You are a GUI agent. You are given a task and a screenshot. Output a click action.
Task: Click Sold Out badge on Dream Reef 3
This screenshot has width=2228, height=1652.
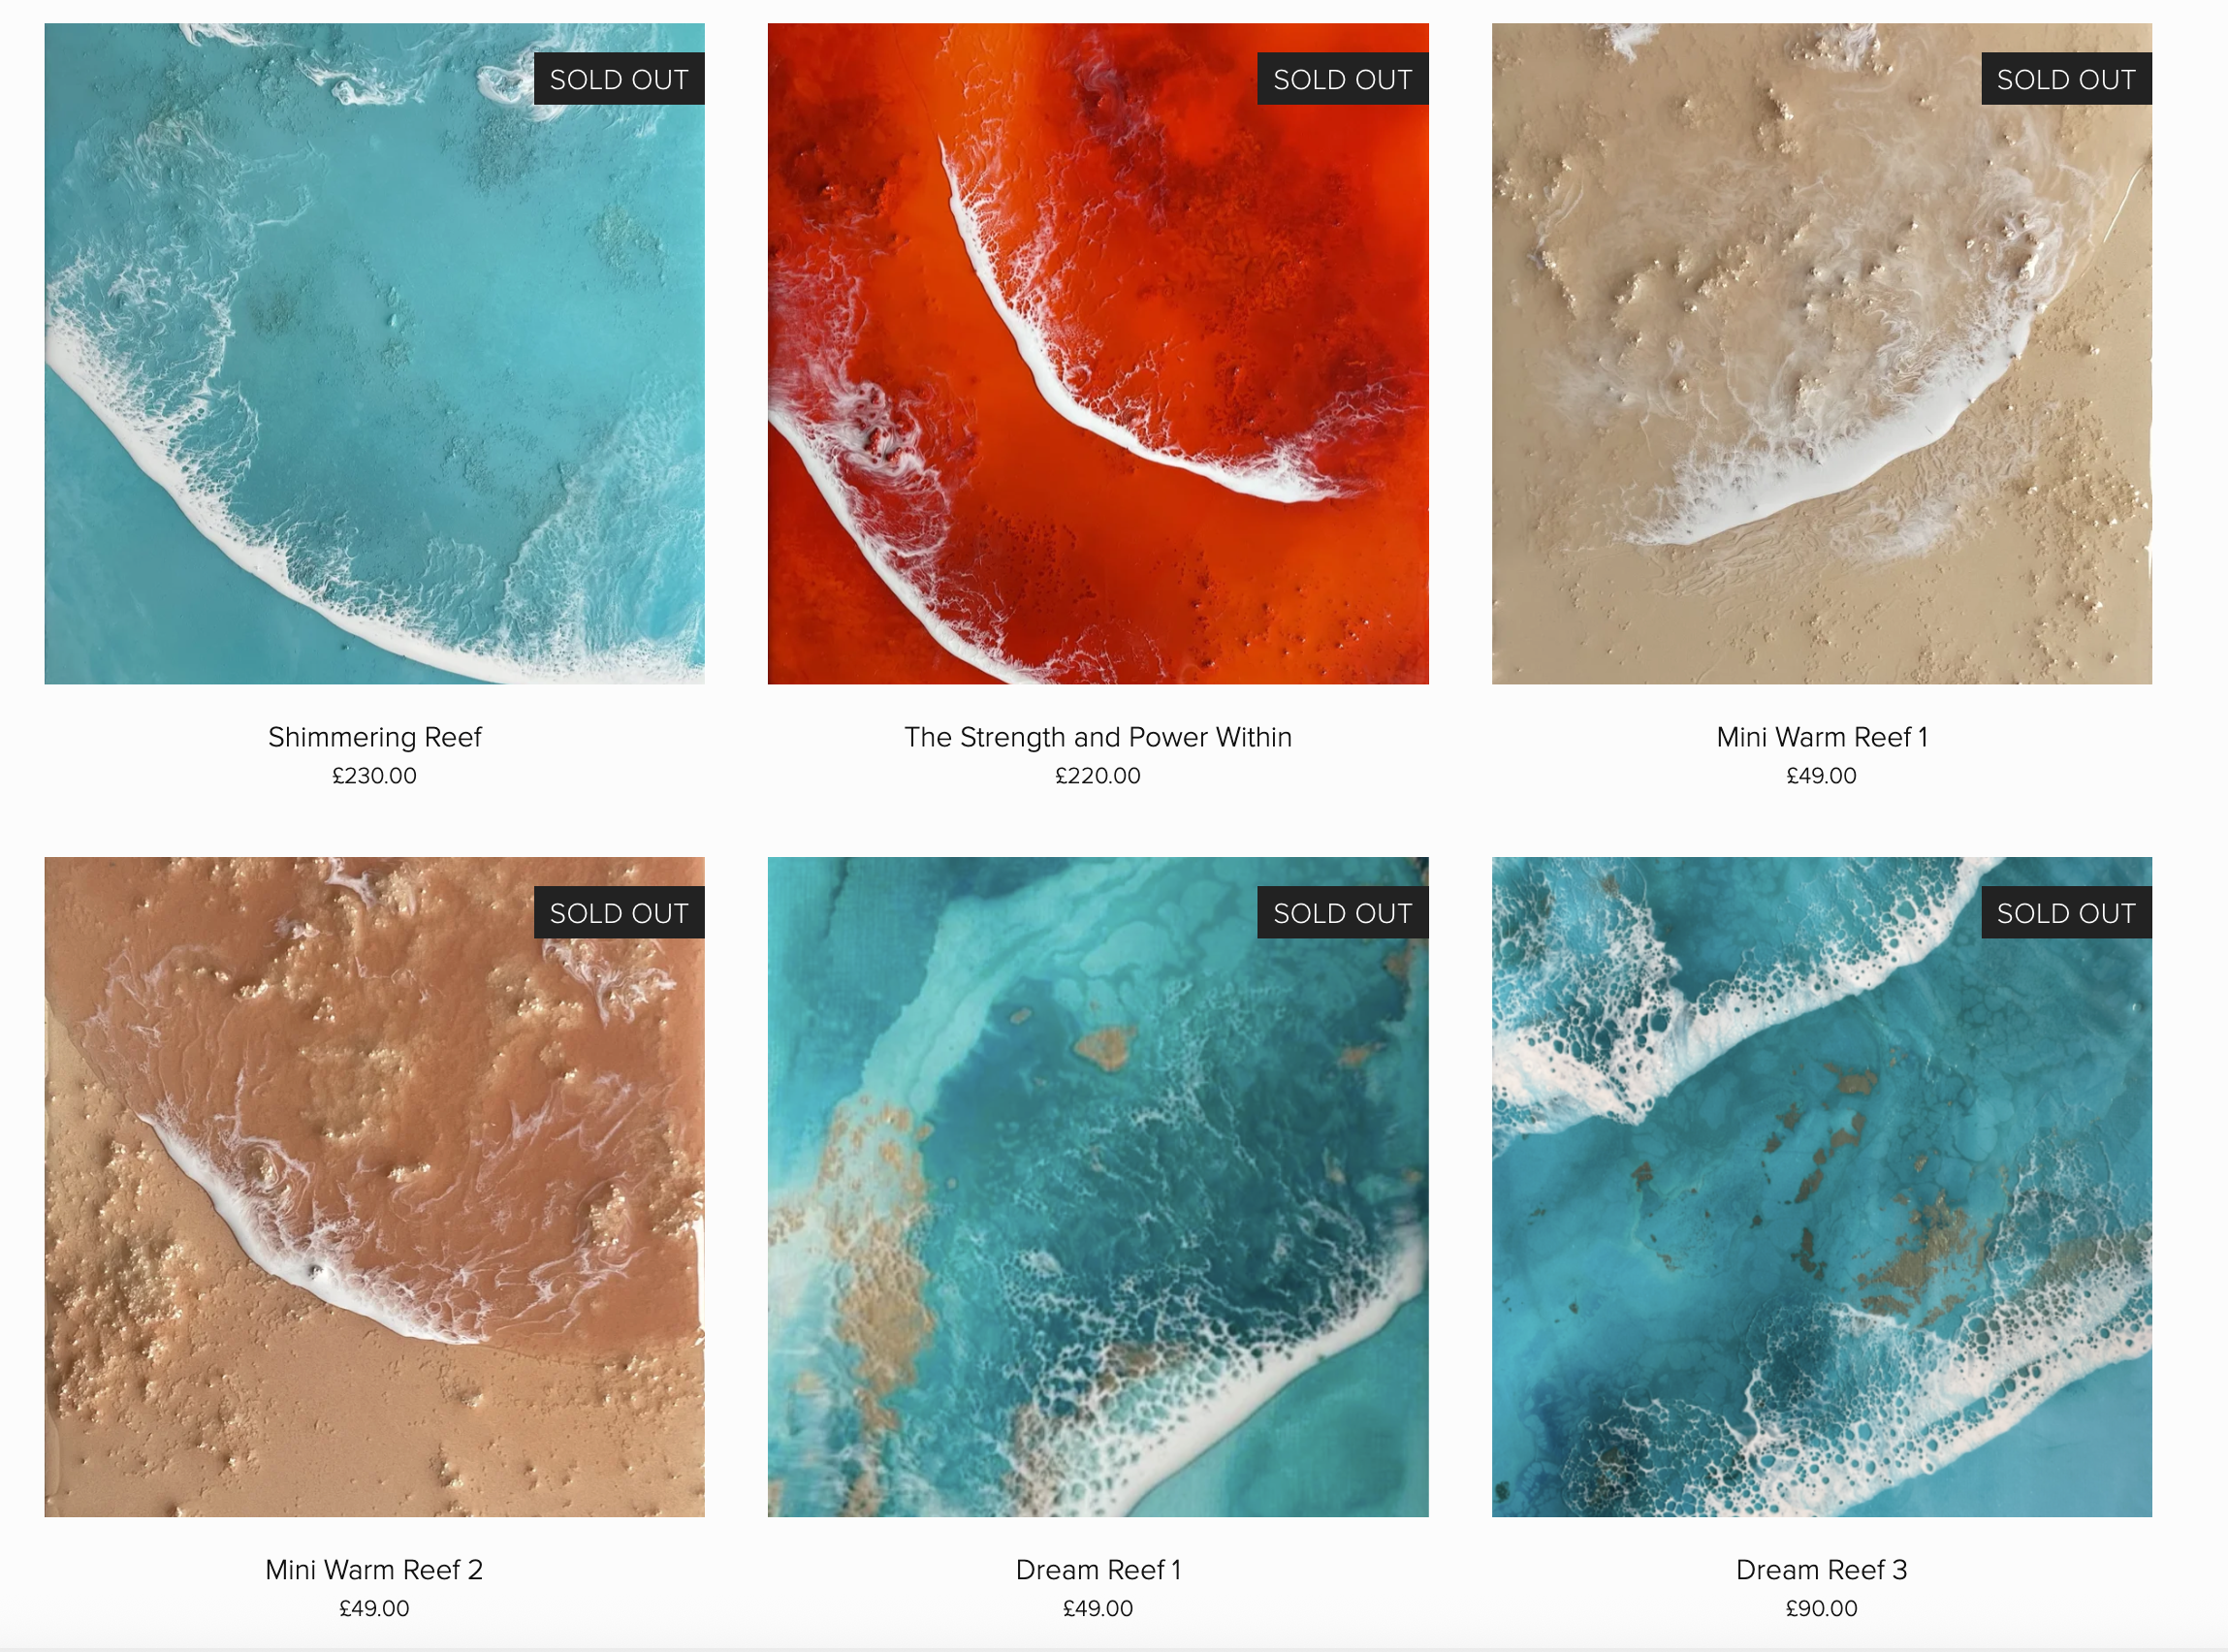click(2067, 913)
